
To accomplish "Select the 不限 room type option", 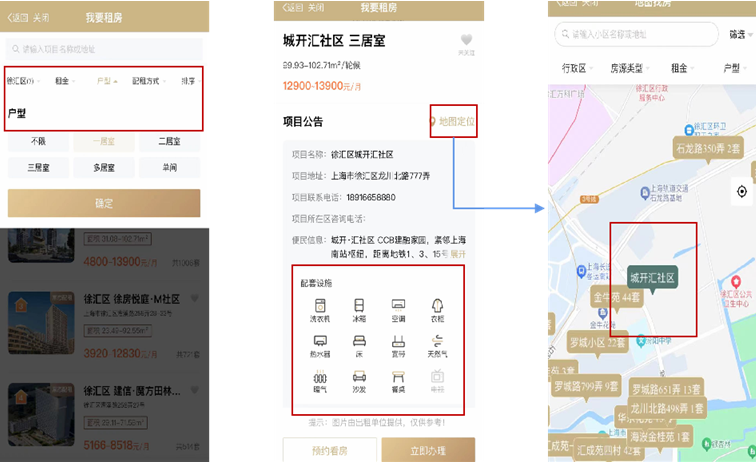I will pyautogui.click(x=38, y=142).
